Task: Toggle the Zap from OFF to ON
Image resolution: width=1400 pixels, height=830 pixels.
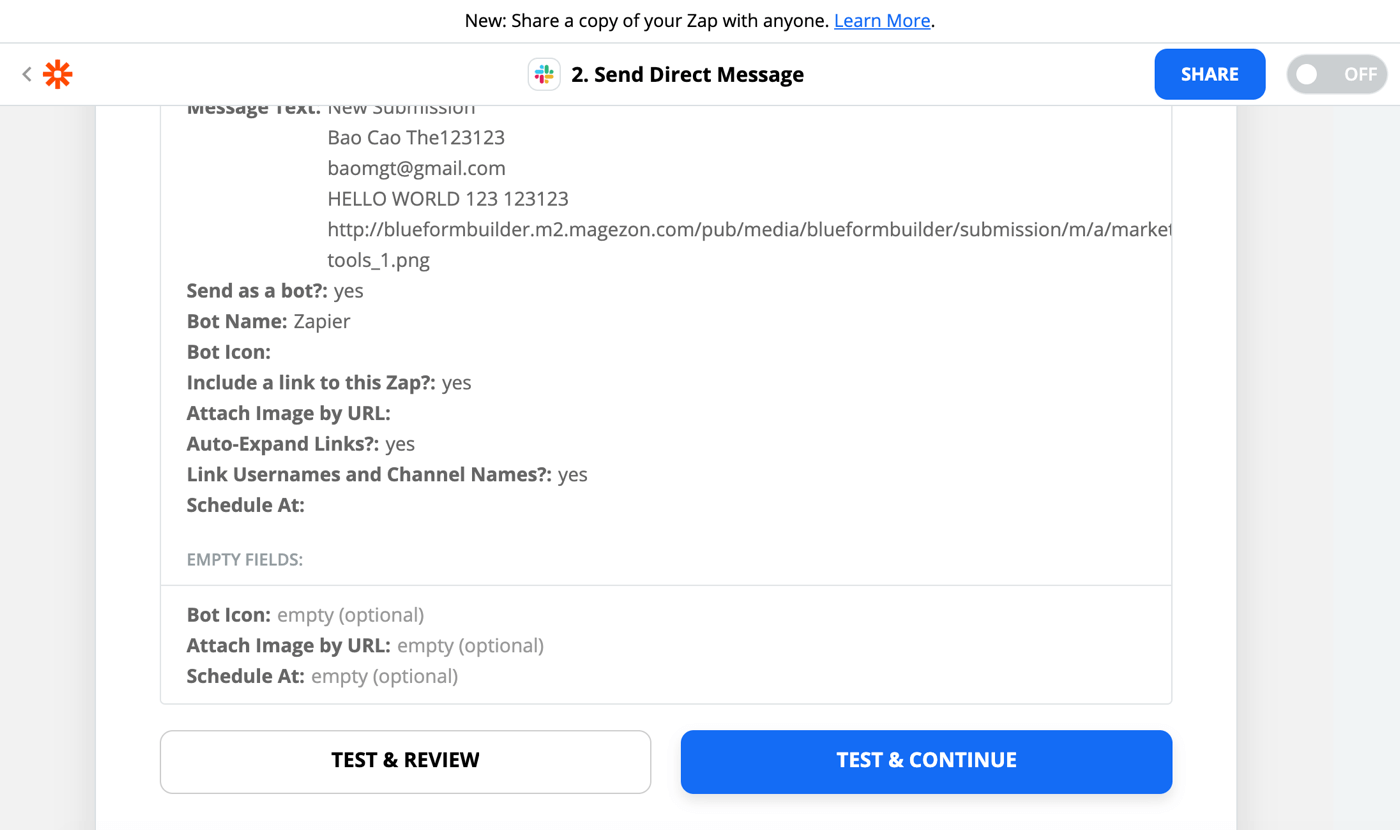Action: click(1336, 73)
